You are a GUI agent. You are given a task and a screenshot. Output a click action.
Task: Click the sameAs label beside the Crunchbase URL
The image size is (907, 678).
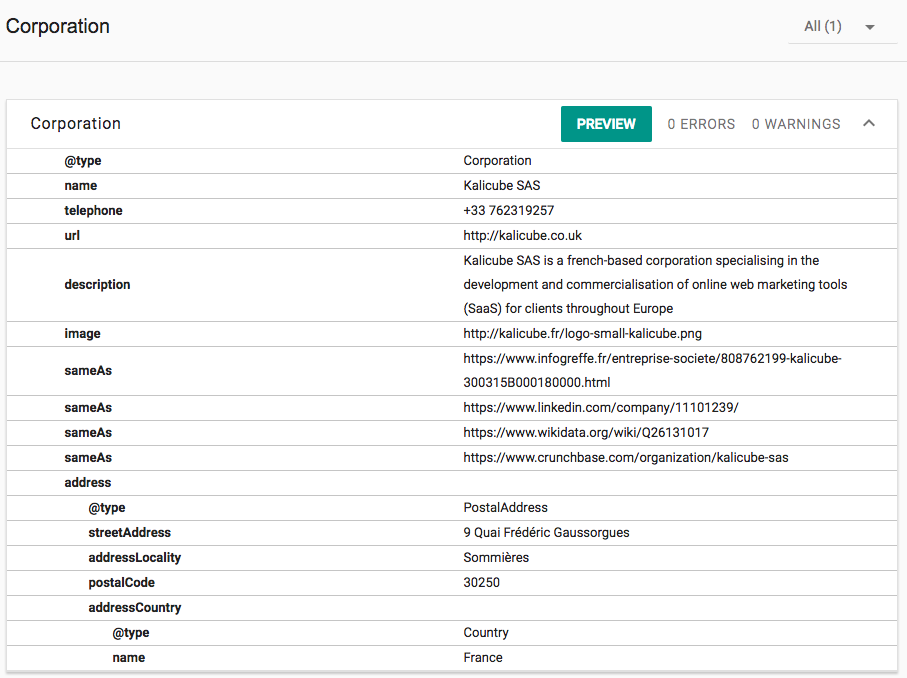coord(88,457)
